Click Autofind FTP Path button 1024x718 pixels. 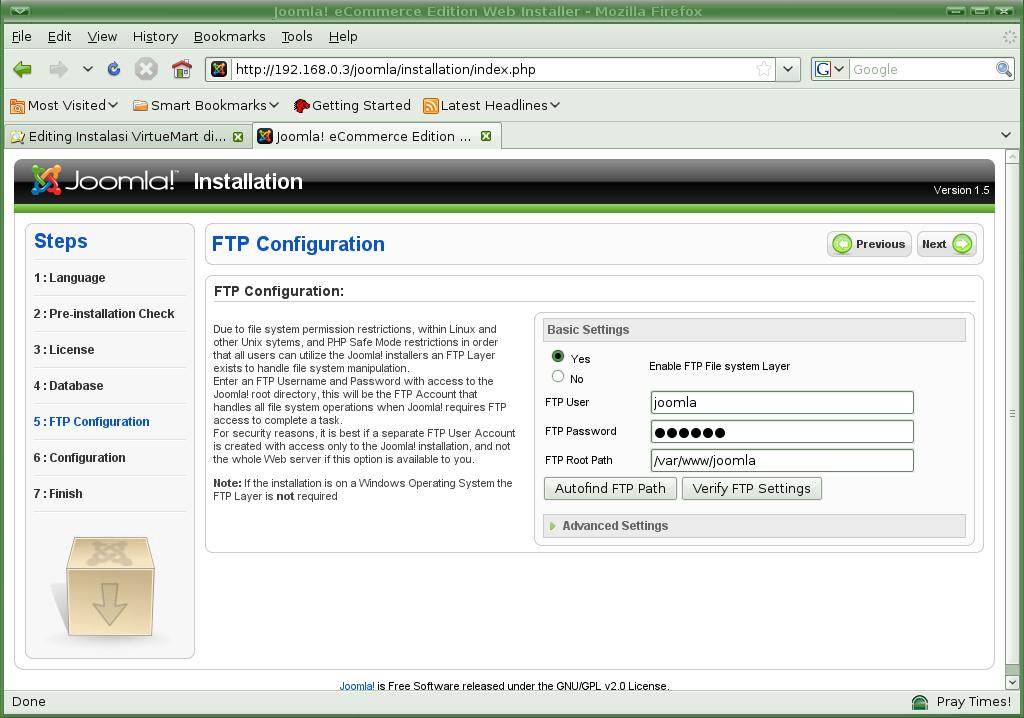tap(610, 489)
